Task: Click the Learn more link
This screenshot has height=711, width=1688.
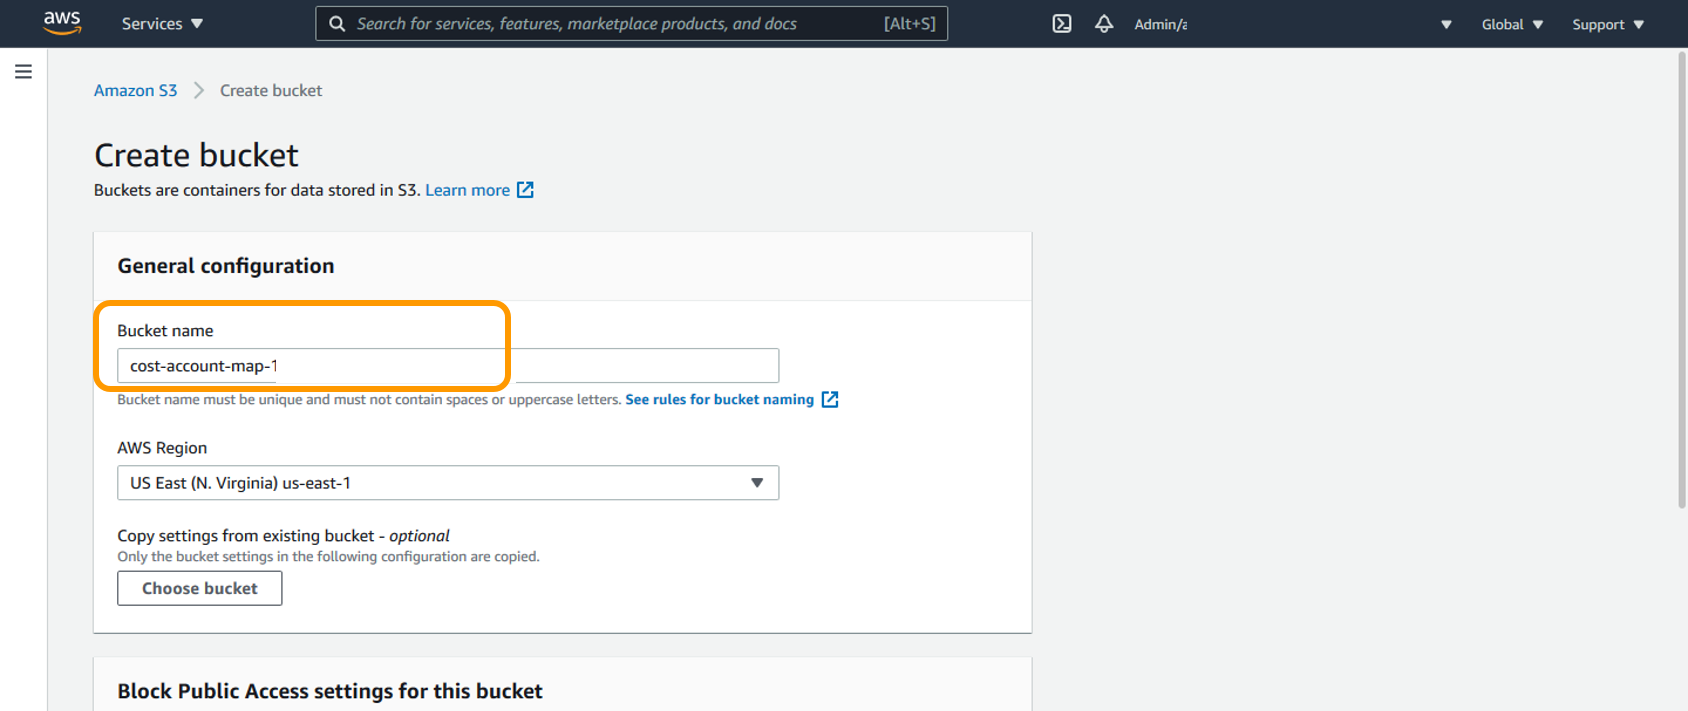Action: tap(467, 190)
